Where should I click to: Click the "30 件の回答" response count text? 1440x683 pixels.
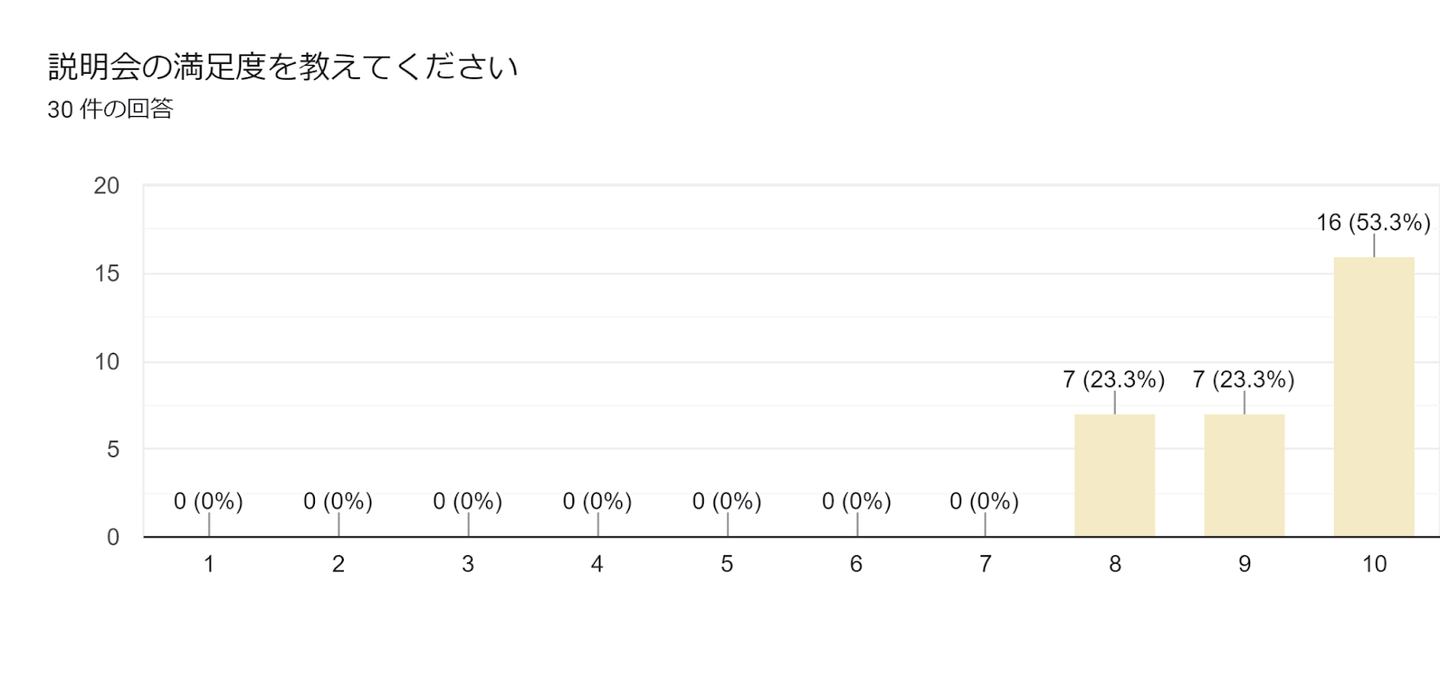[x=110, y=110]
